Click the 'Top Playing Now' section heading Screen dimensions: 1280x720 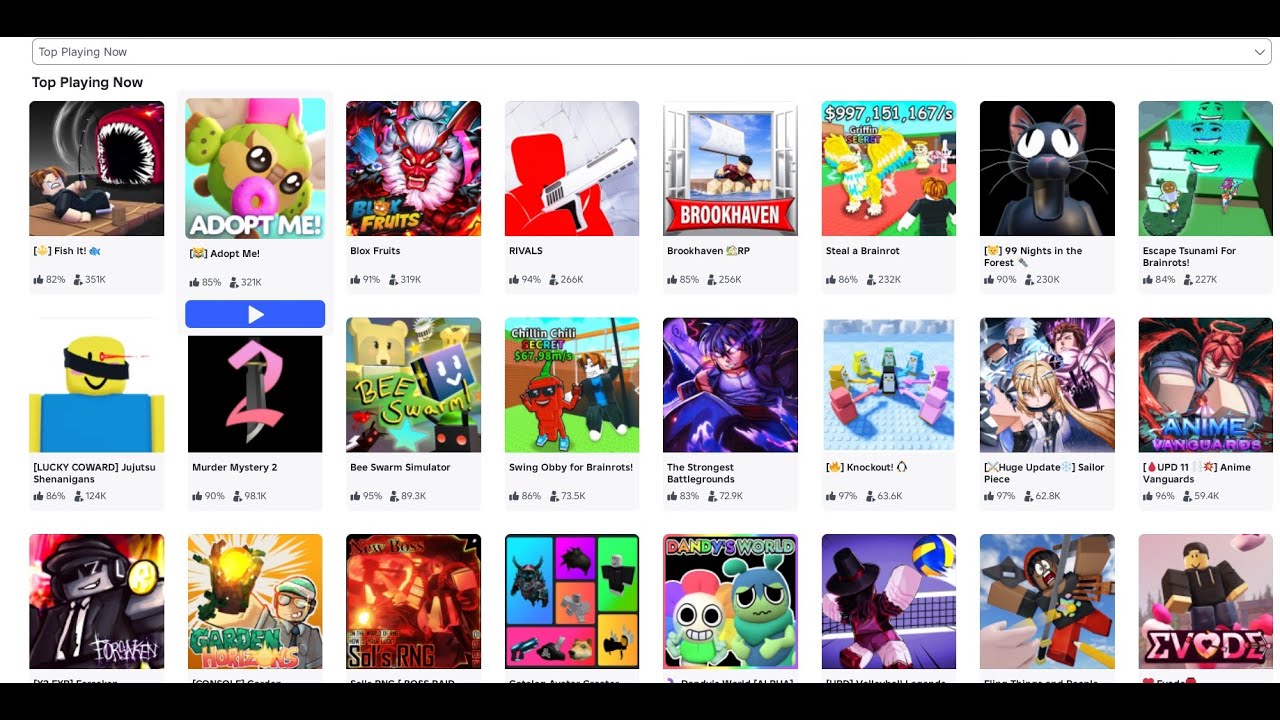coord(87,82)
